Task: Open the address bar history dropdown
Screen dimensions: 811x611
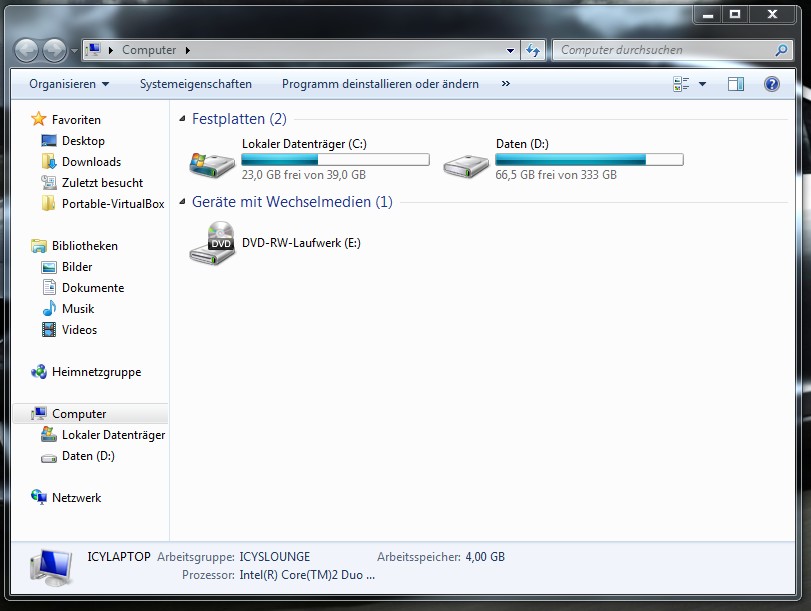Action: point(510,50)
